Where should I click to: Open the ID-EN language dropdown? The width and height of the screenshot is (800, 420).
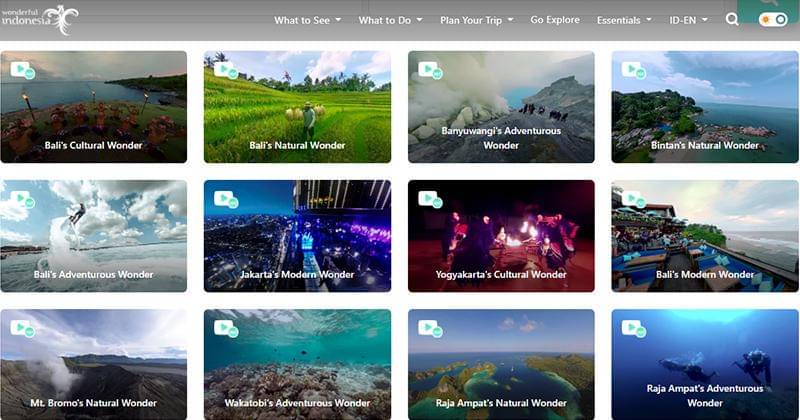(689, 20)
